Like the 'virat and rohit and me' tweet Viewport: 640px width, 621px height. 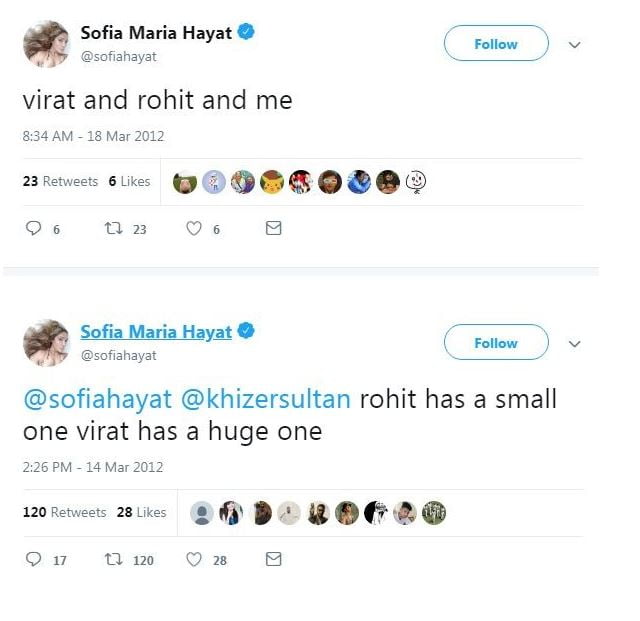[195, 229]
